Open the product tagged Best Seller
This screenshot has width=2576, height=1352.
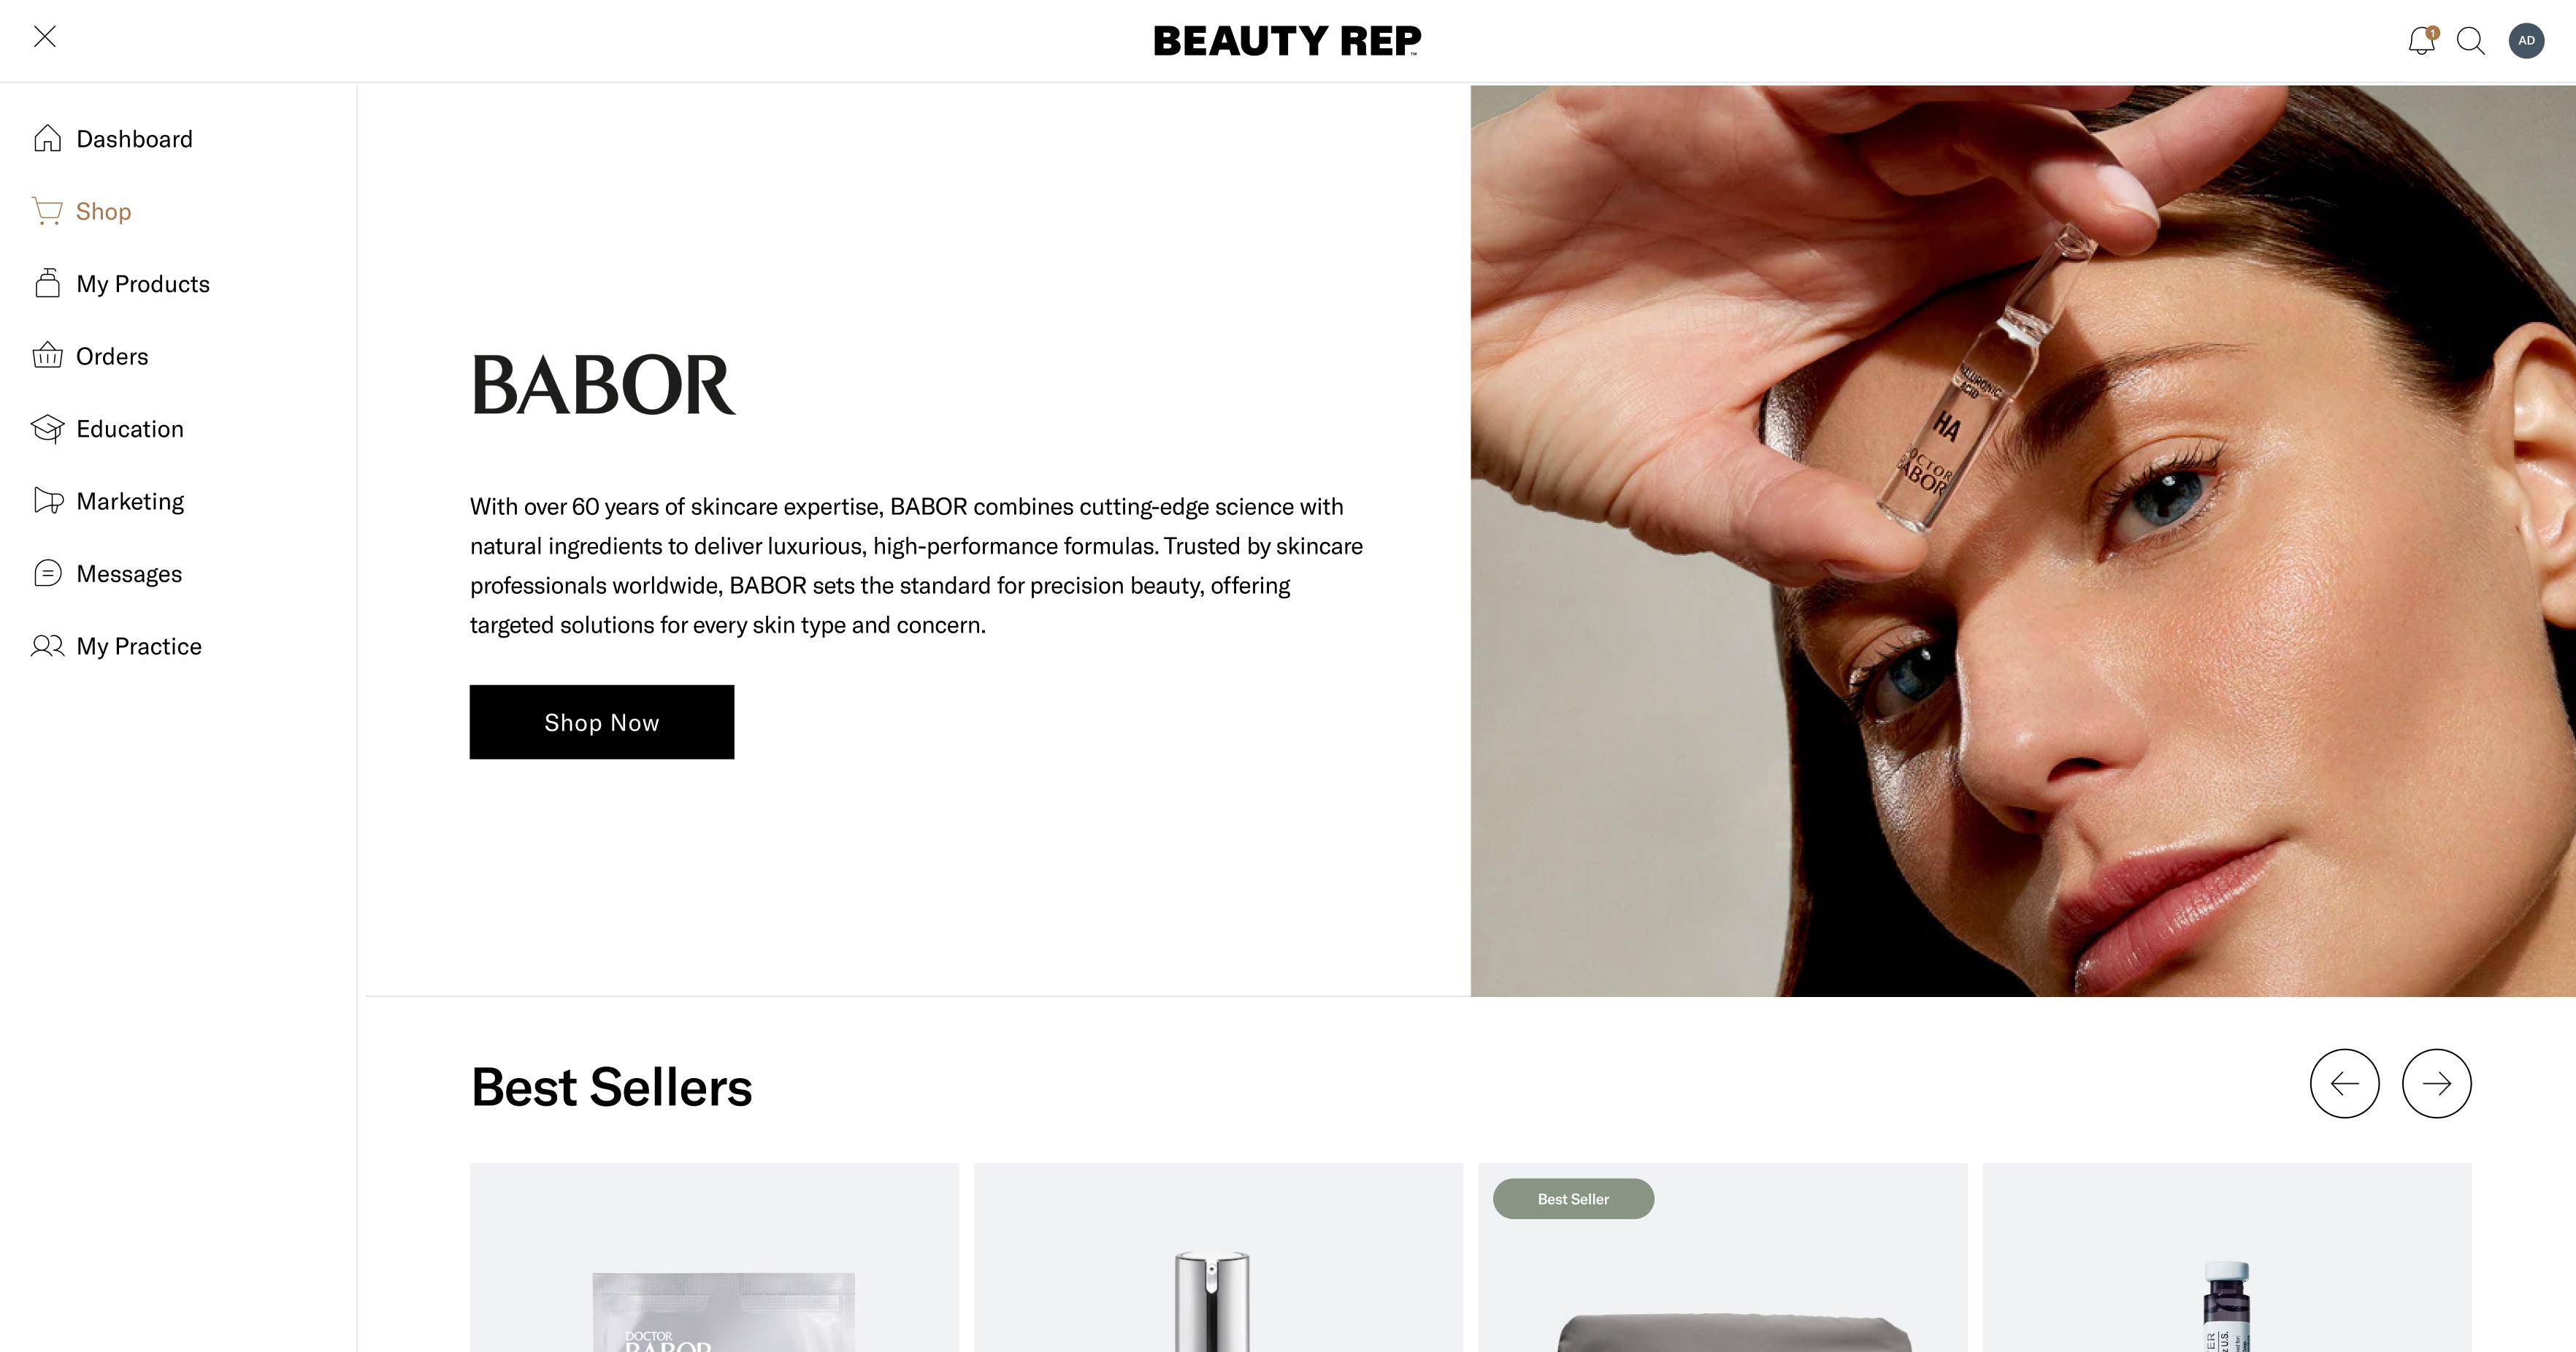click(1722, 1258)
